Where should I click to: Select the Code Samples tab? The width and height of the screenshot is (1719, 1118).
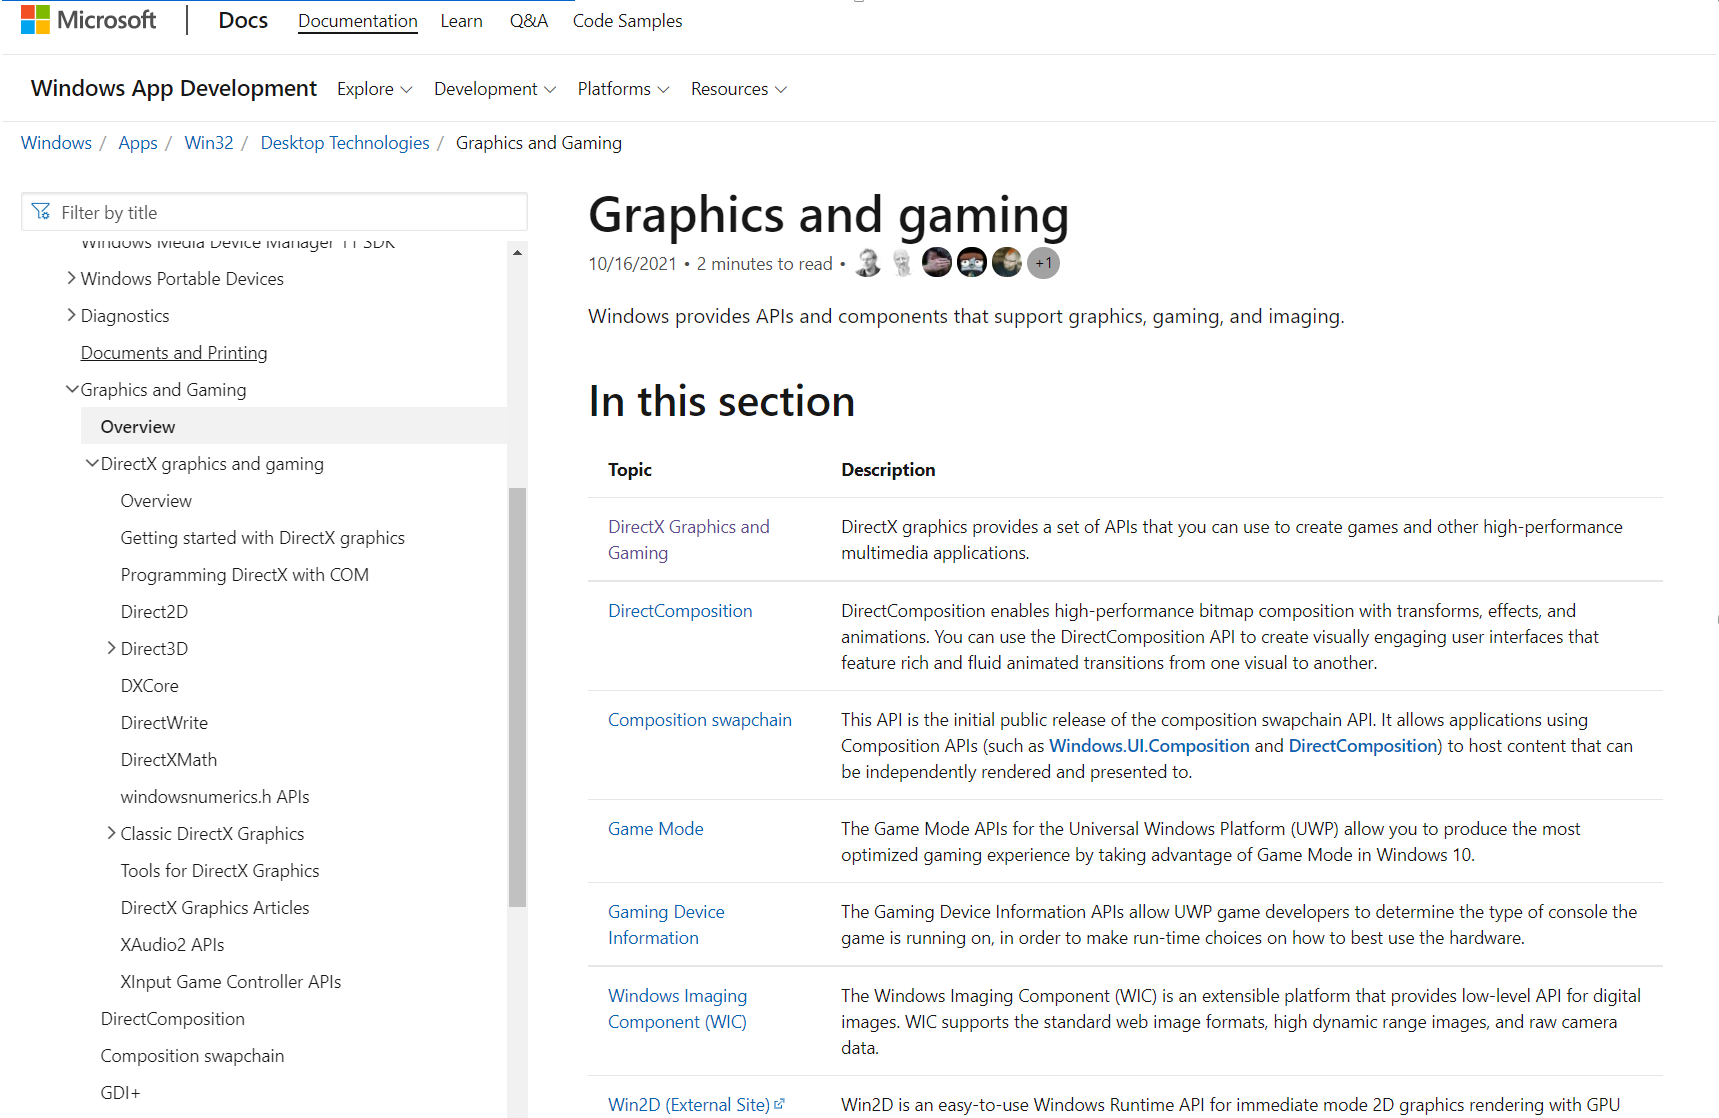[x=627, y=21]
